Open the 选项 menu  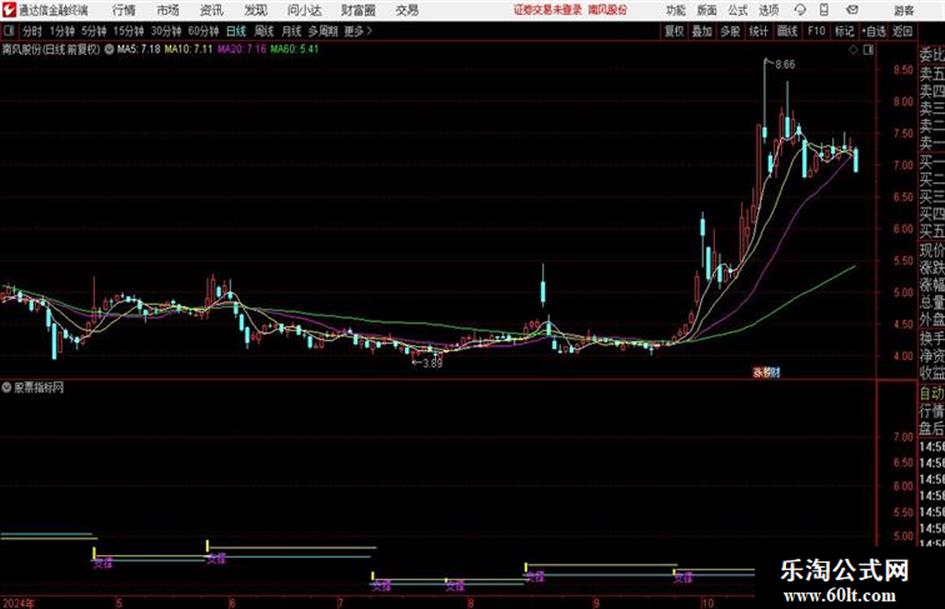(768, 10)
